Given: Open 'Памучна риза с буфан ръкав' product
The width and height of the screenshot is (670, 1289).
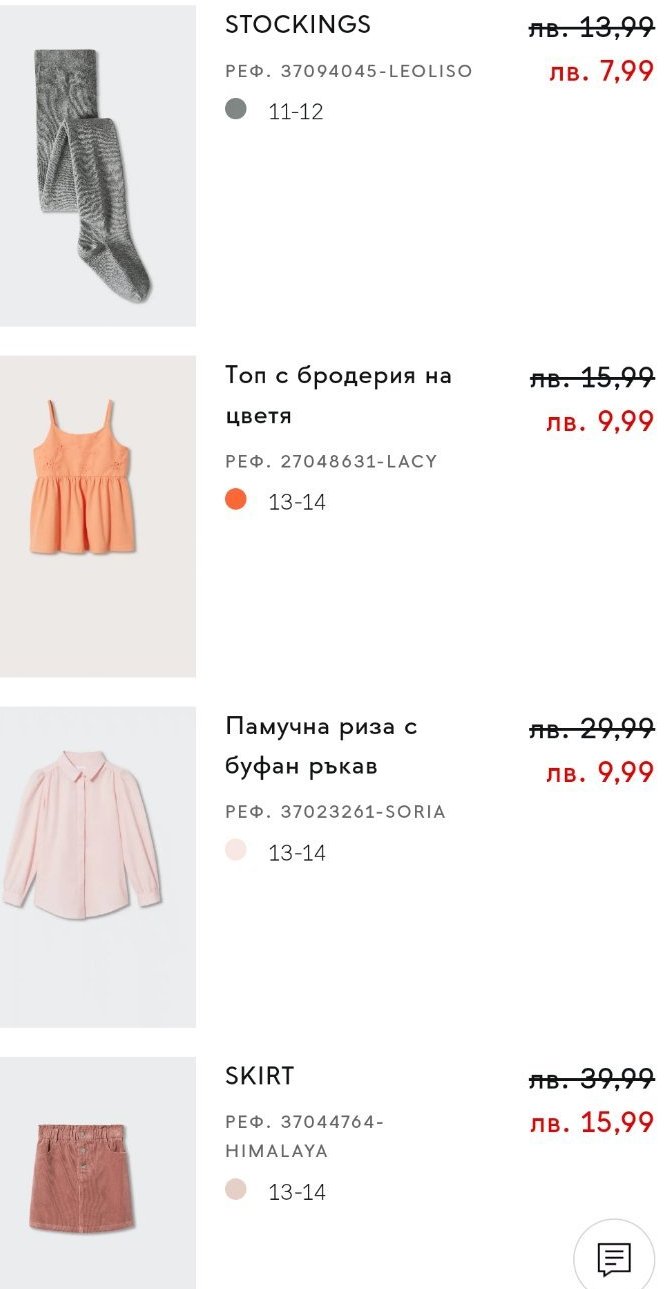Looking at the screenshot, I should (321, 746).
